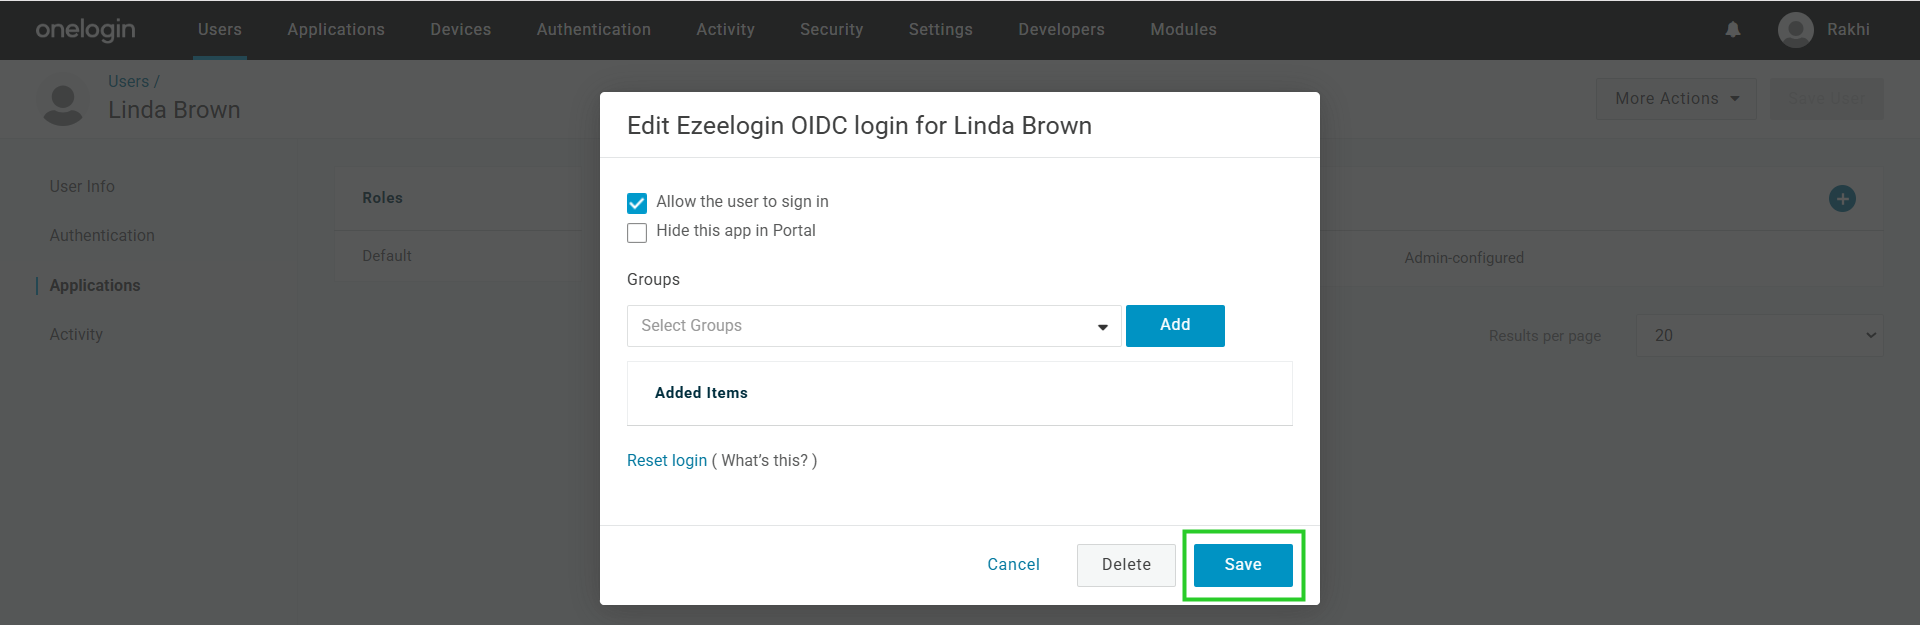Open the Applications menu in the top bar
Image resolution: width=1920 pixels, height=625 pixels.
point(336,30)
